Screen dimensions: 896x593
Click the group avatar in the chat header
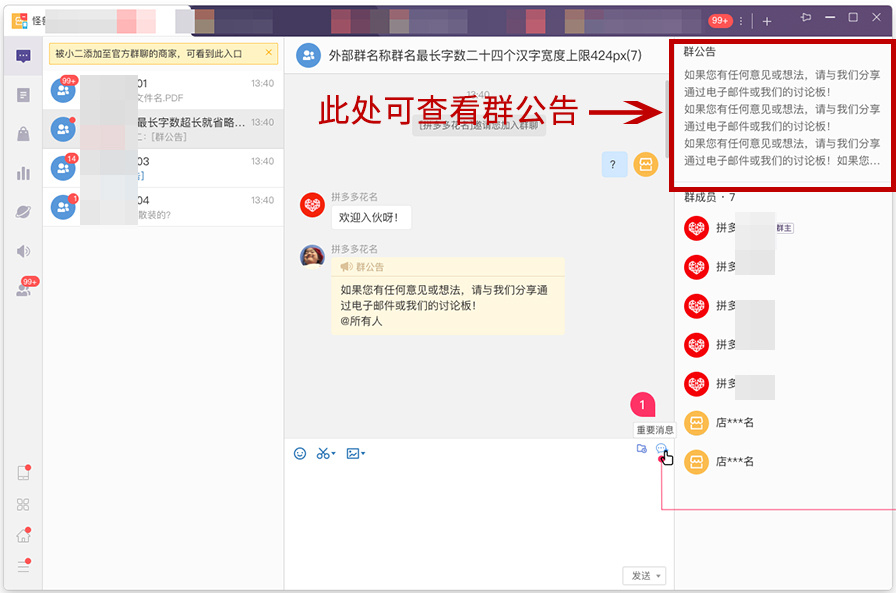[x=308, y=55]
